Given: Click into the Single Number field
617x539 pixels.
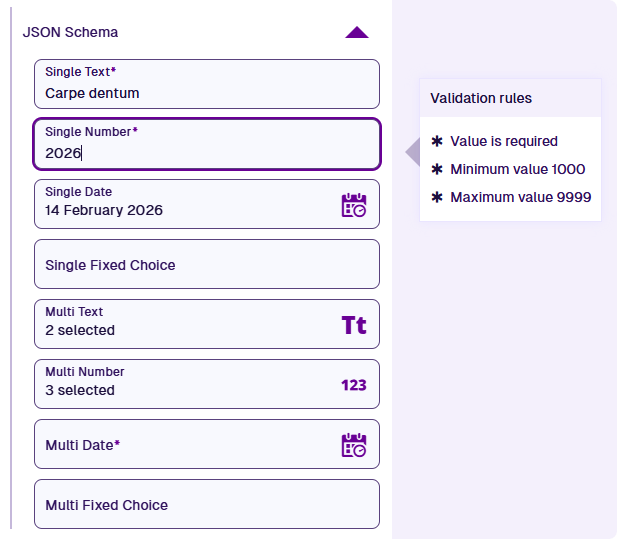Looking at the screenshot, I should 207,145.
